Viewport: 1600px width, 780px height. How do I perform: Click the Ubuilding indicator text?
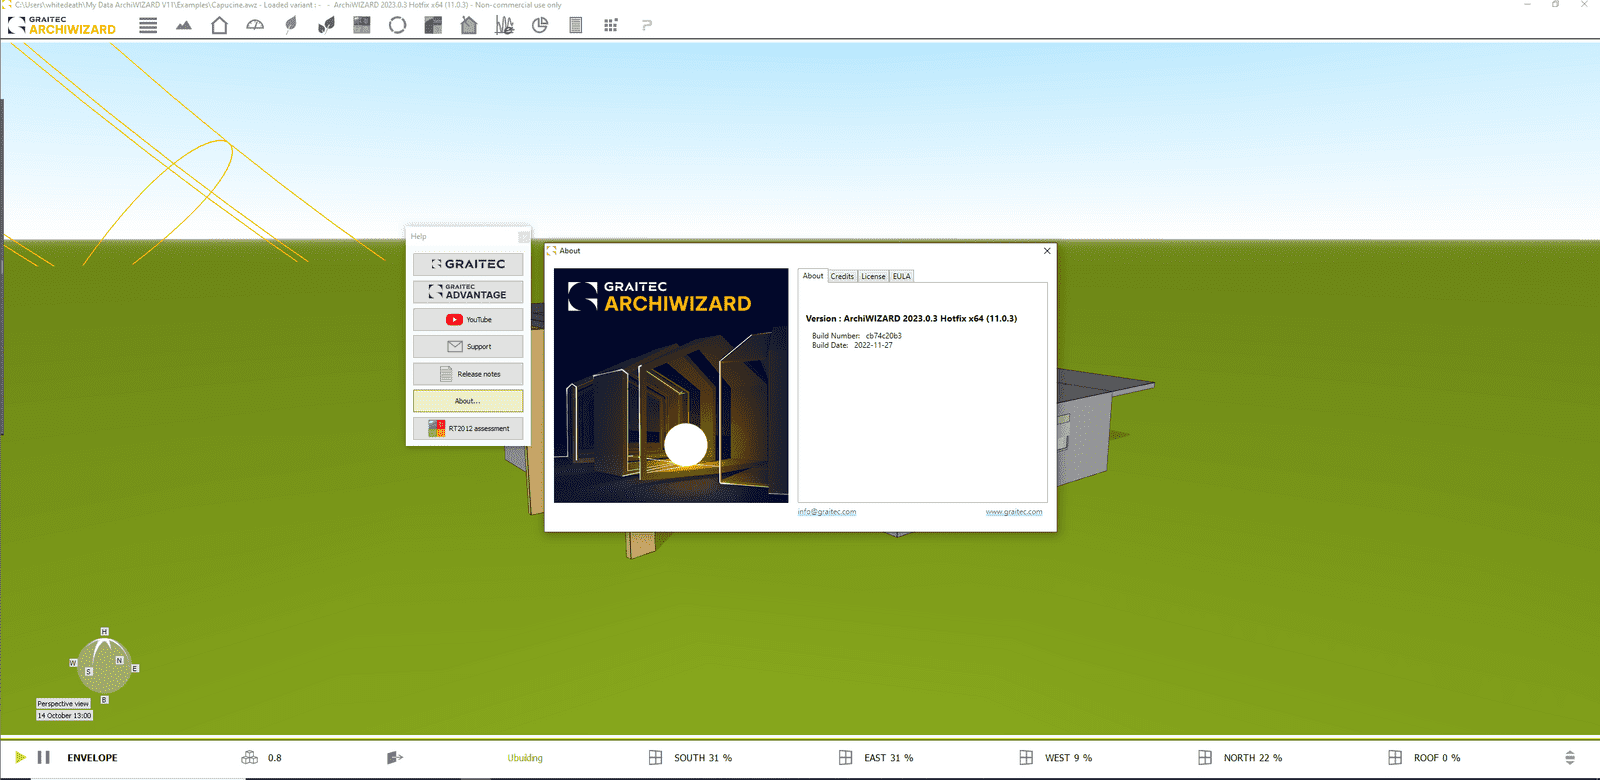click(525, 758)
